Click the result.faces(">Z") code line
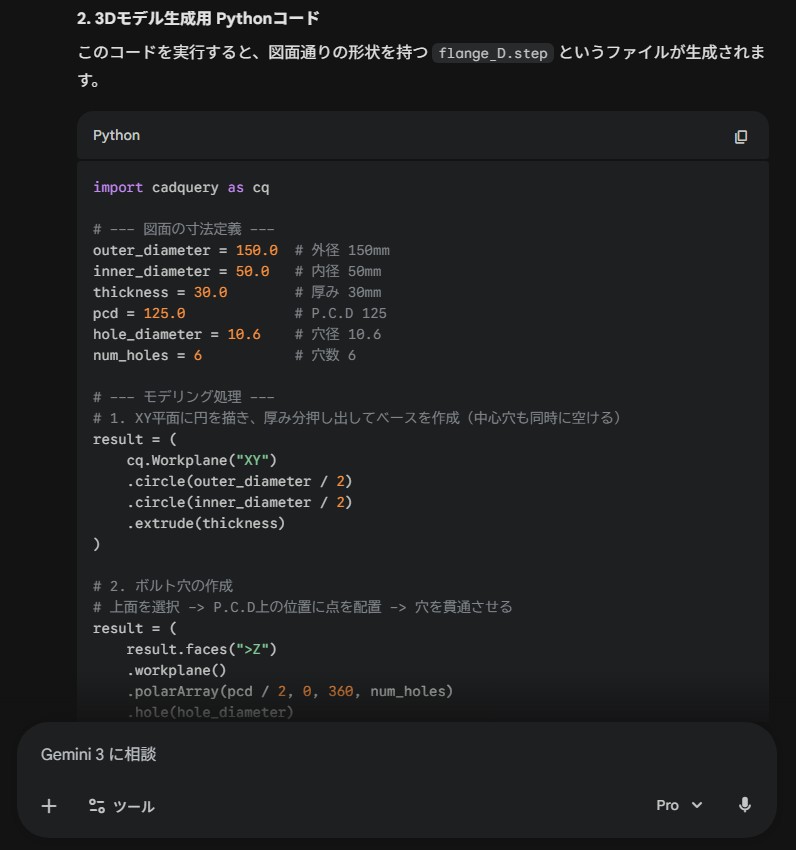Image resolution: width=796 pixels, height=850 pixels. click(201, 649)
